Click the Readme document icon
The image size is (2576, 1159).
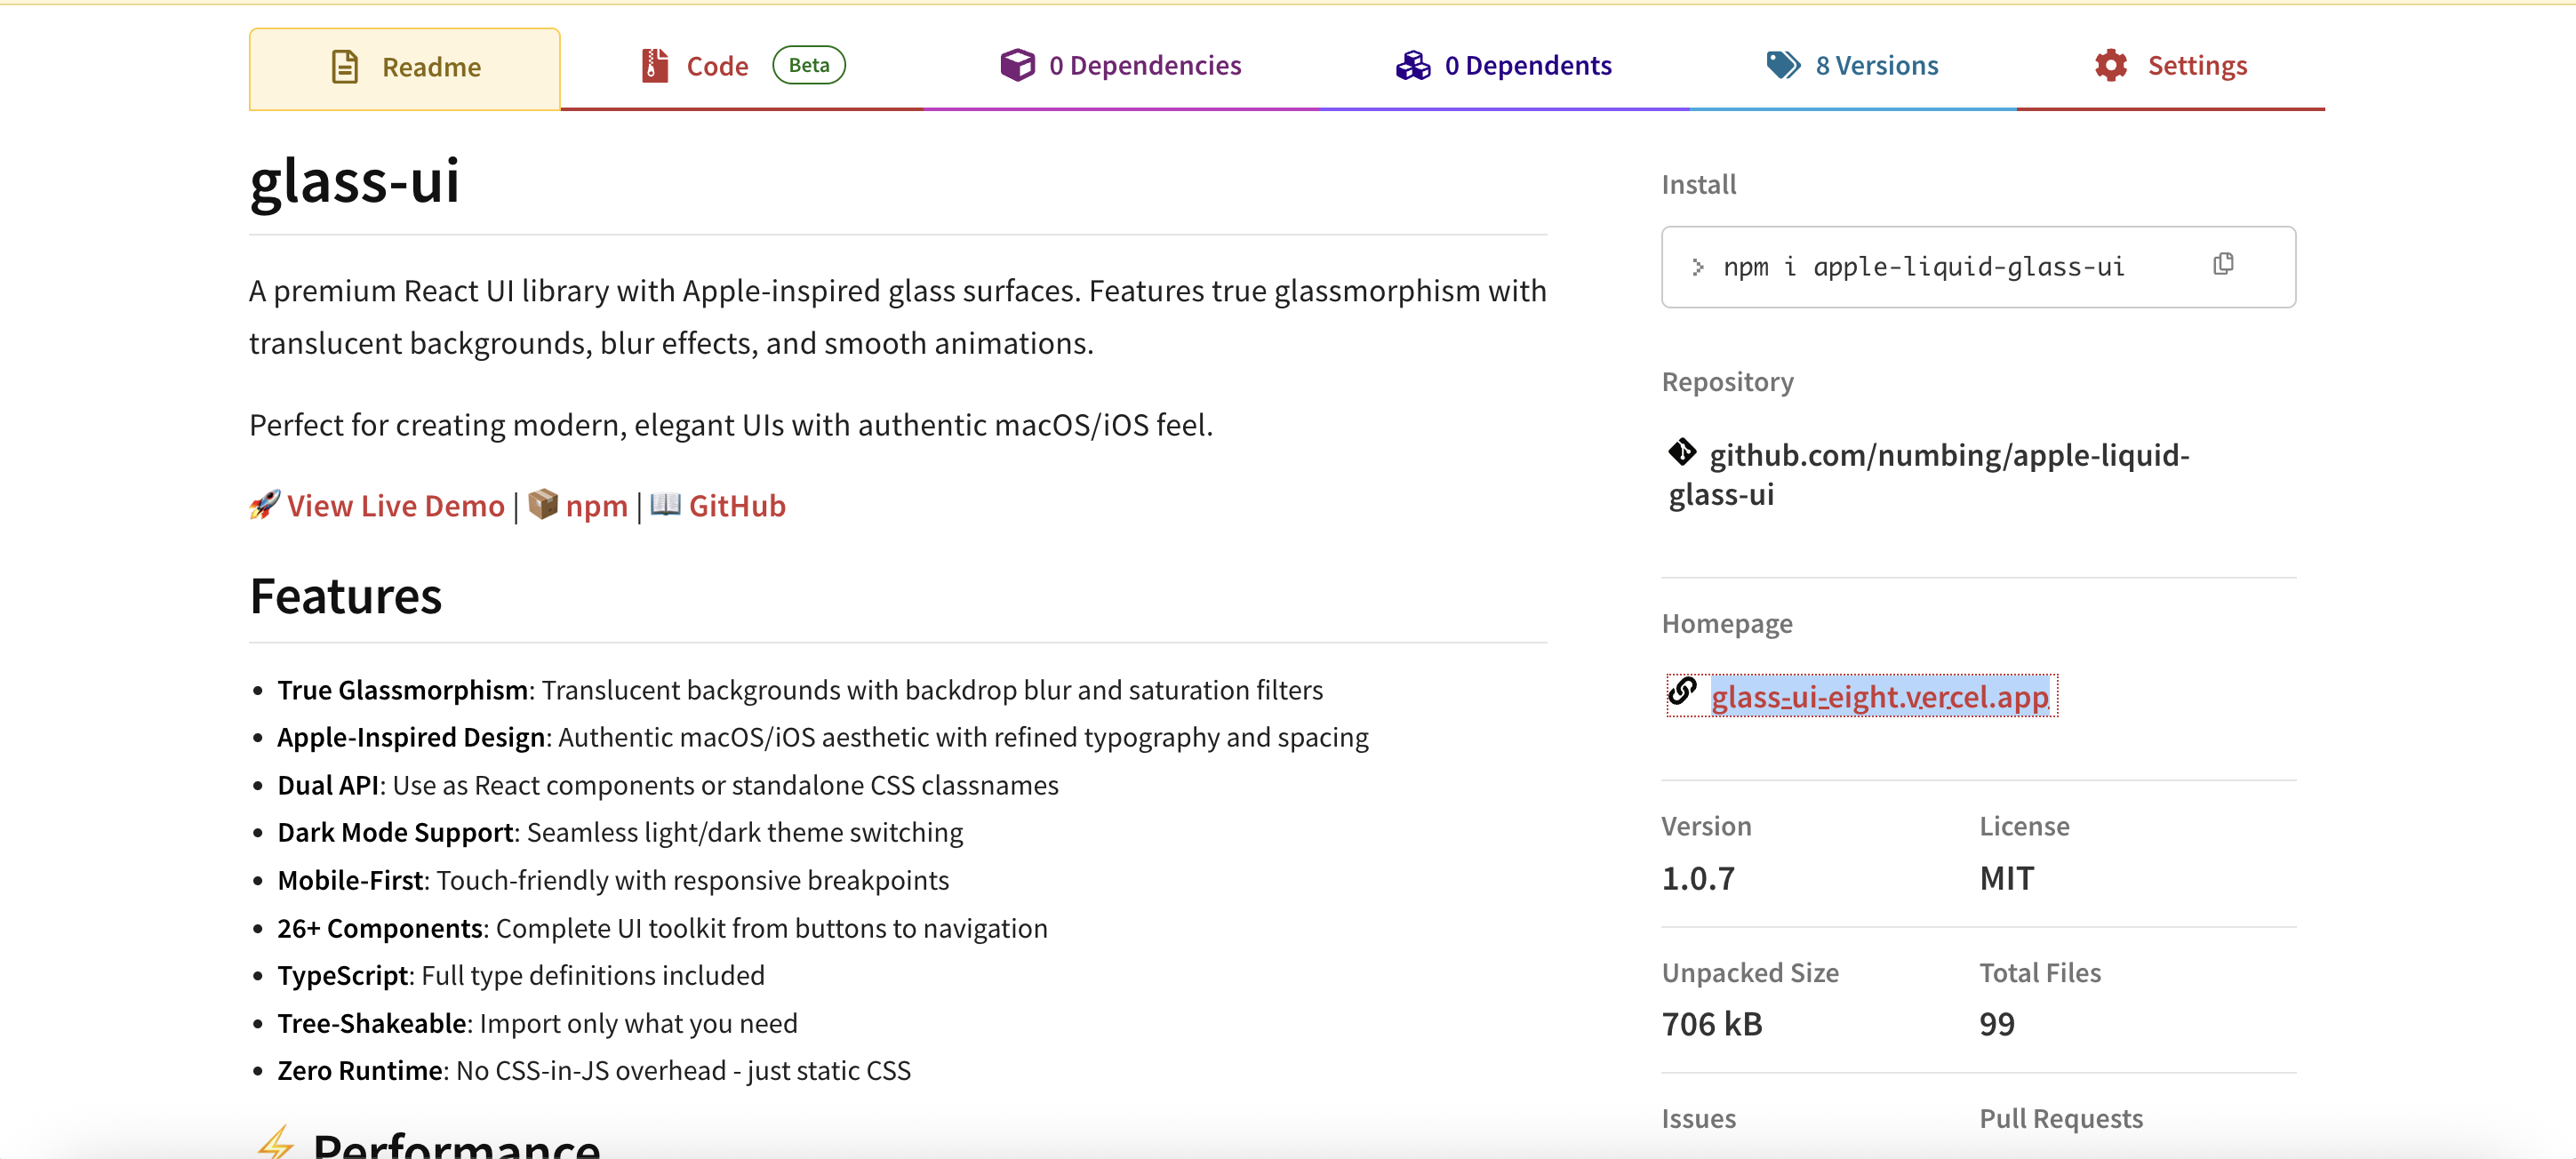tap(344, 67)
